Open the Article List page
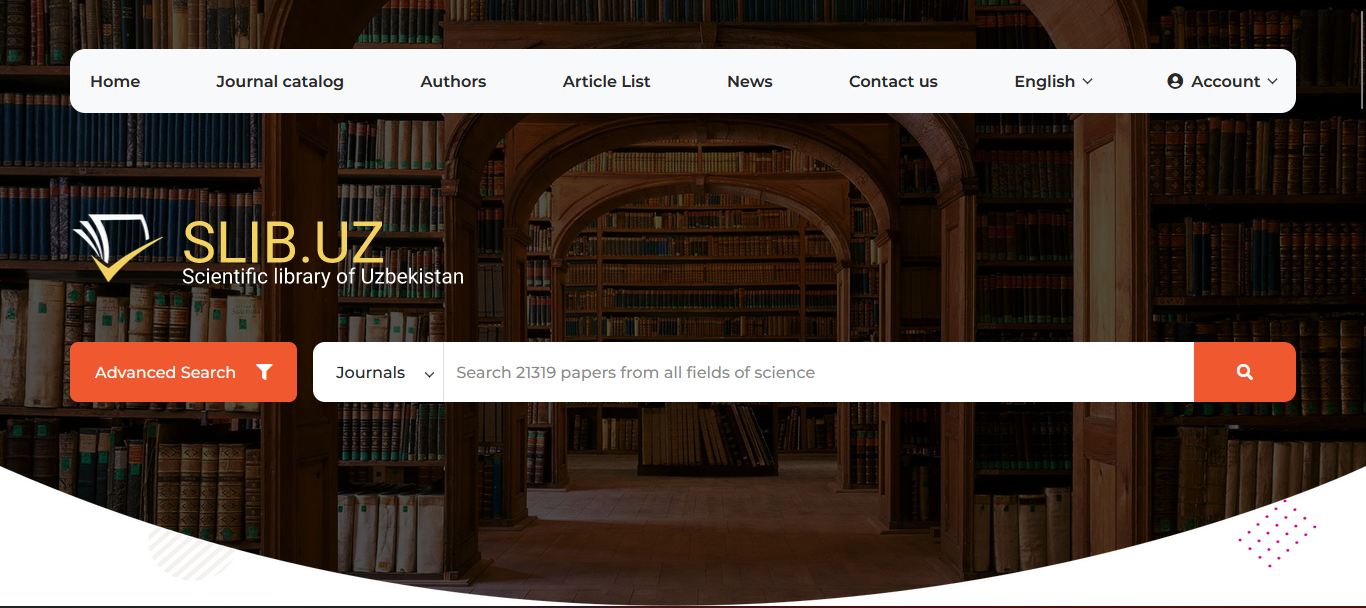 [606, 82]
